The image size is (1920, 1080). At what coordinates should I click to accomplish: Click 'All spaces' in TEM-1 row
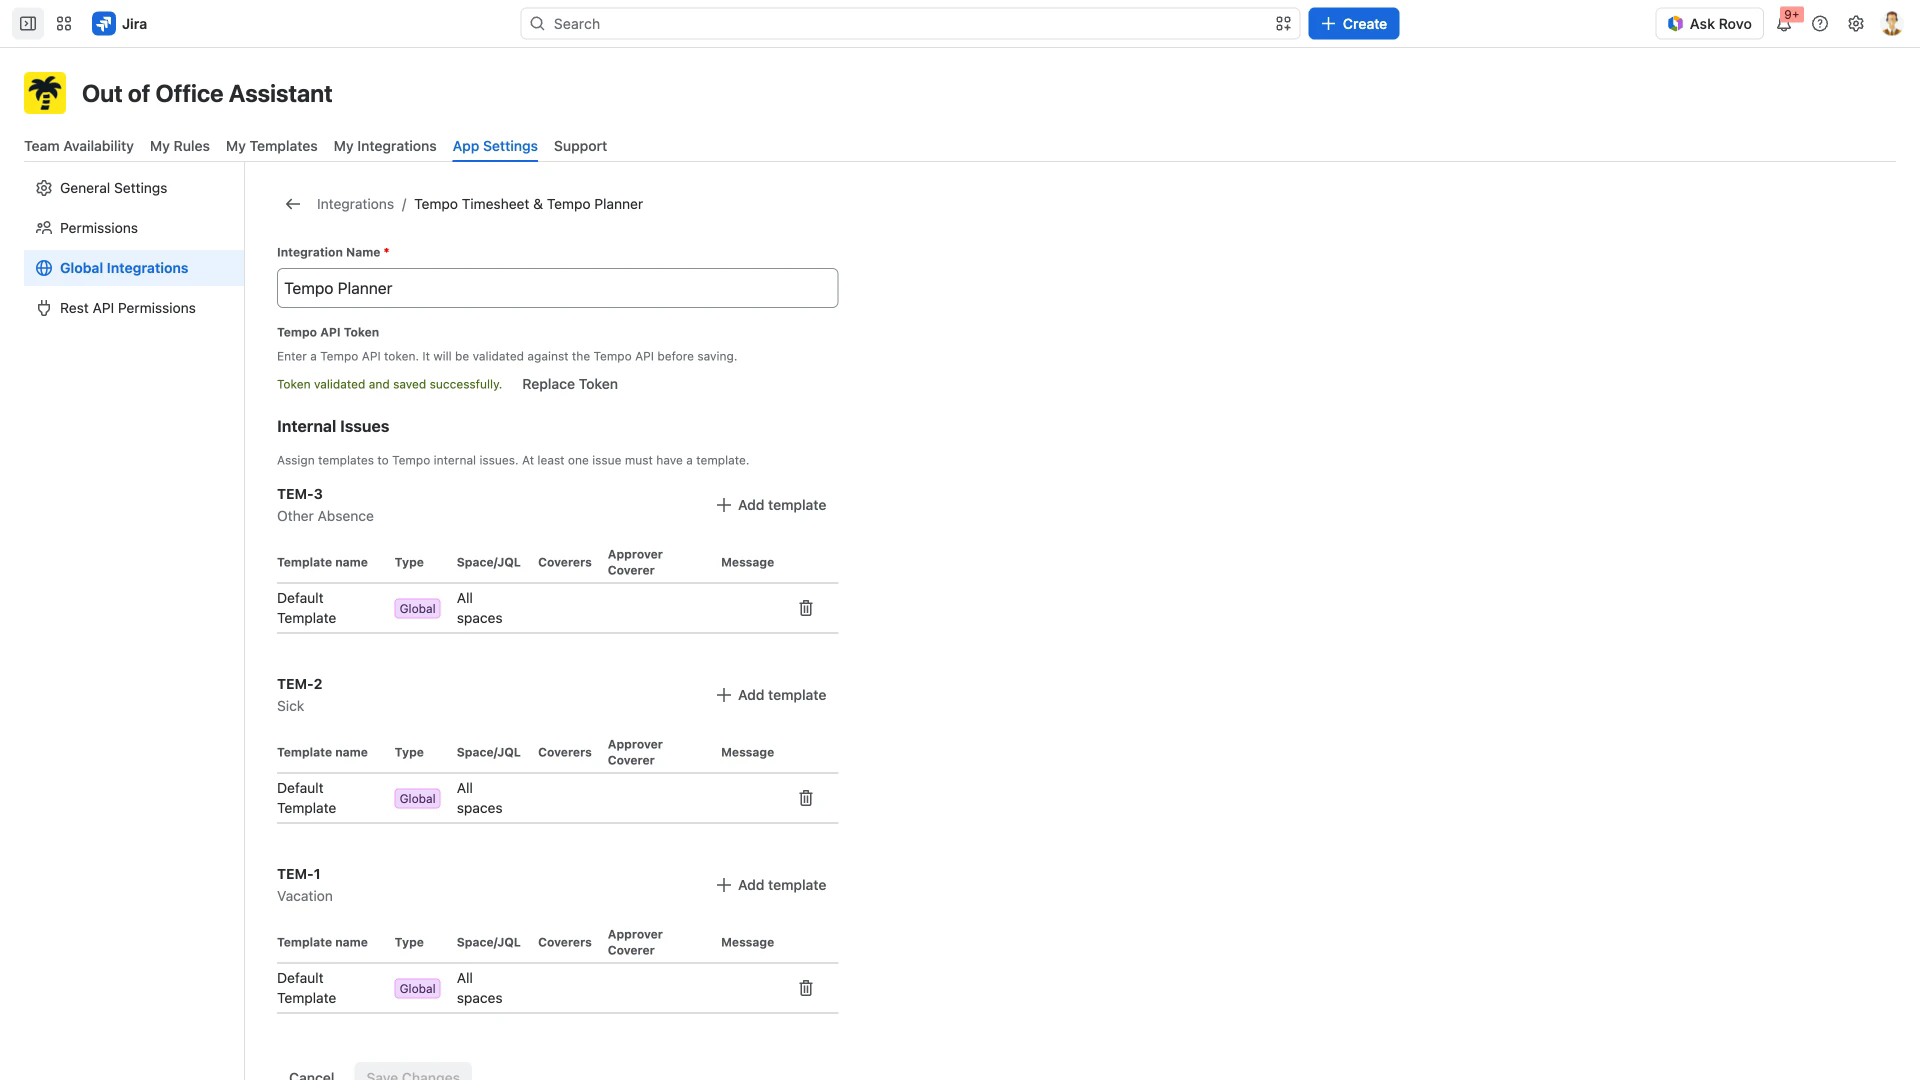coord(479,988)
